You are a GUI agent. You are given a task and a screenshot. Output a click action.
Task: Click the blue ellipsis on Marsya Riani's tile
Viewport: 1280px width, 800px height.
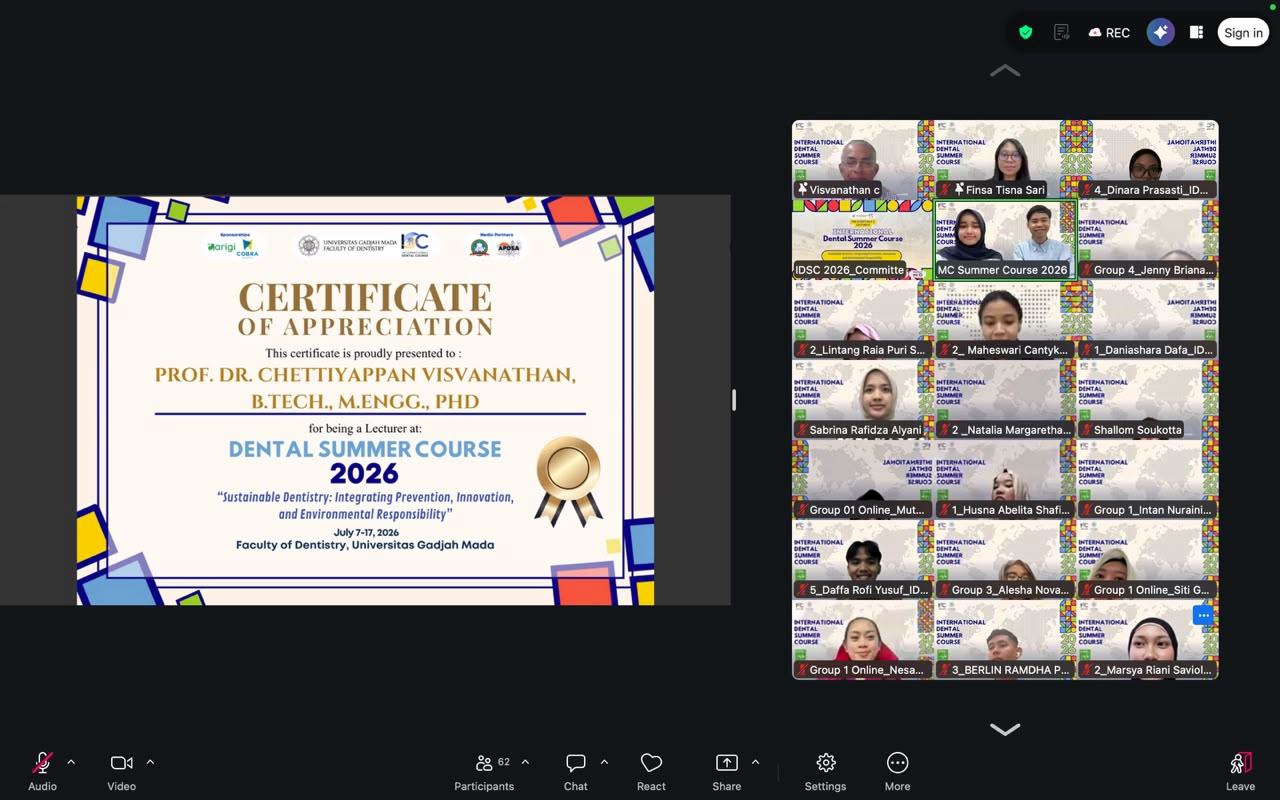pyautogui.click(x=1203, y=616)
